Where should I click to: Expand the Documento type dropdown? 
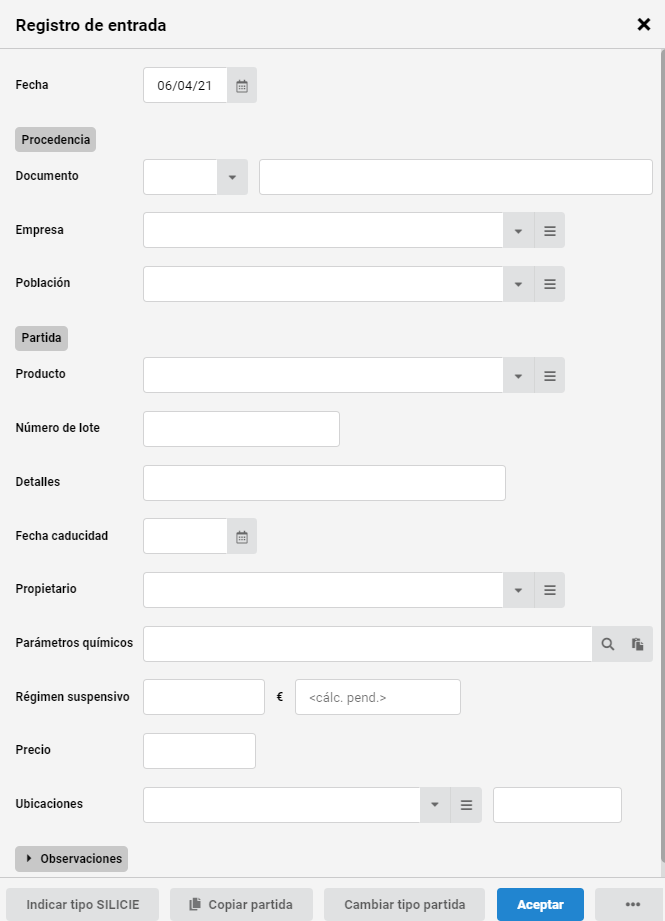click(232, 177)
